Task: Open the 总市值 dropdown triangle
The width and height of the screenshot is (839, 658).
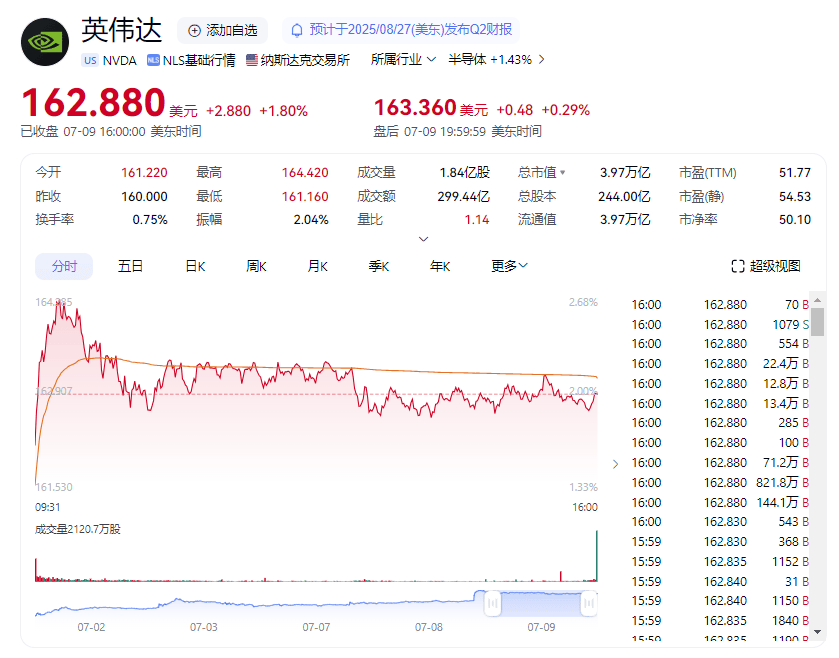Action: pos(562,172)
